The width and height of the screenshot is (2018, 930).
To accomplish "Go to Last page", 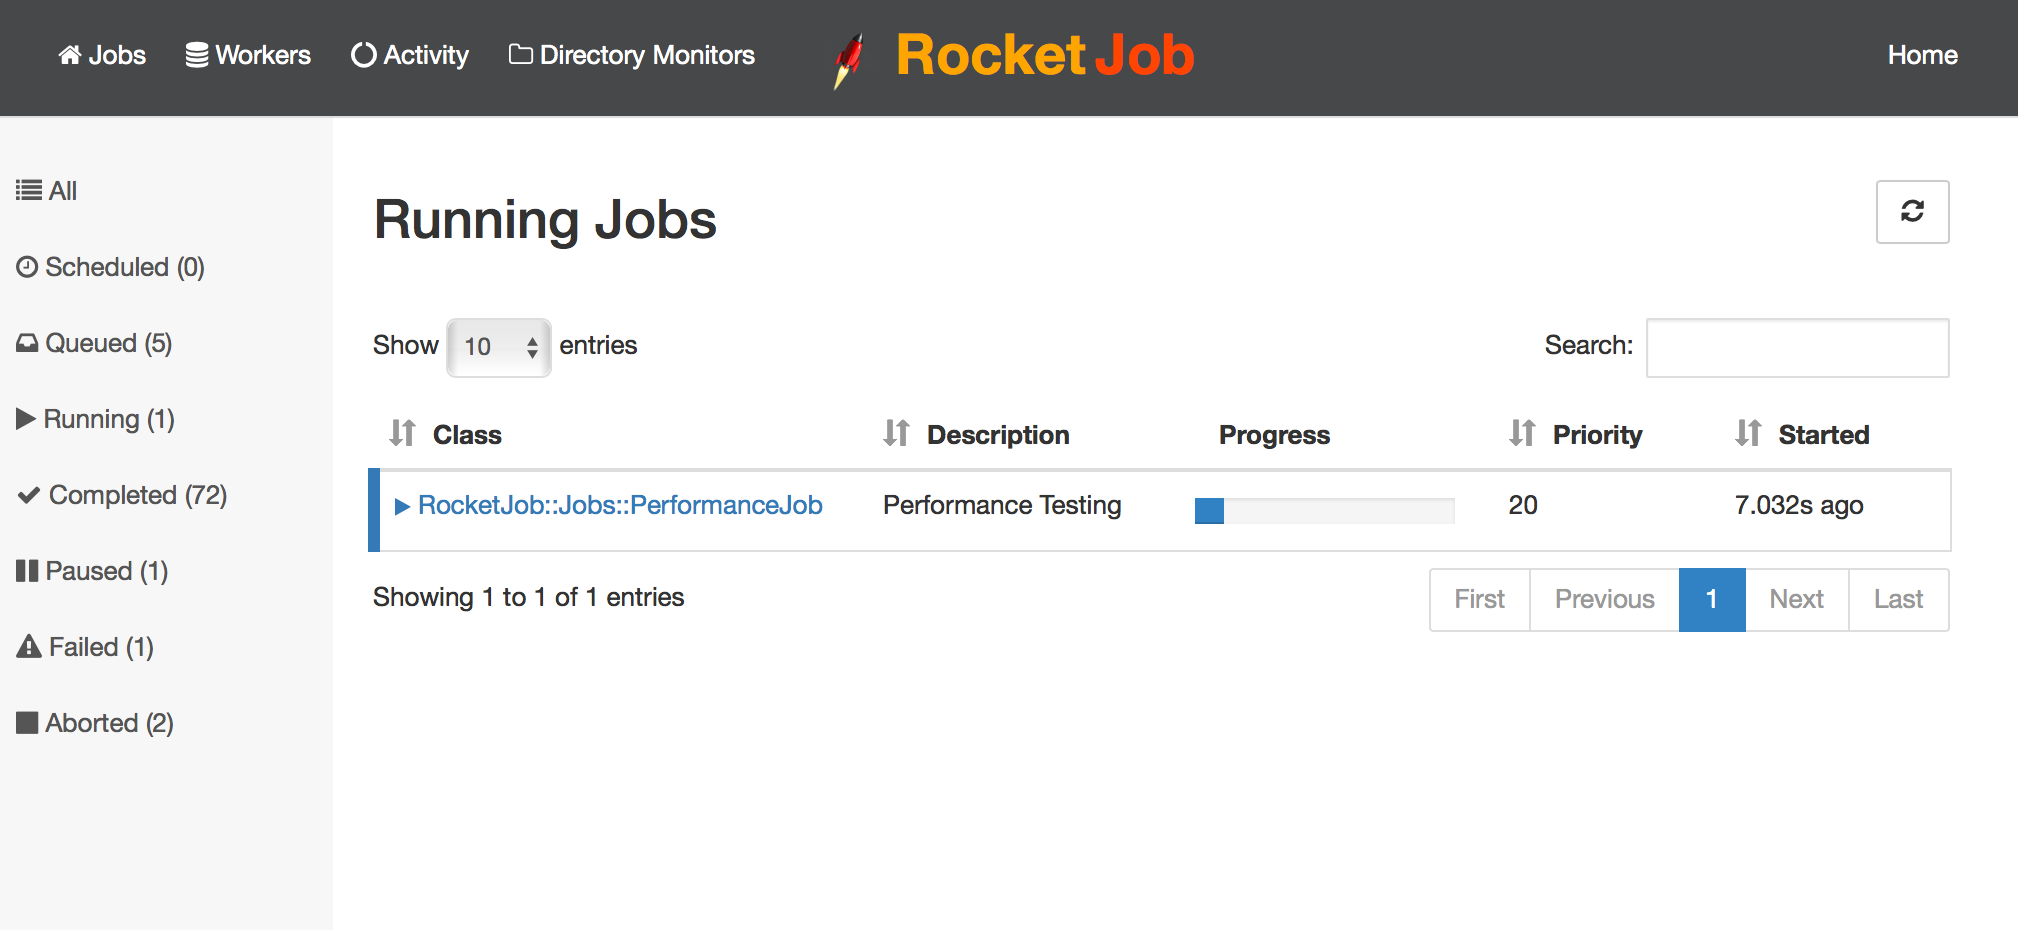I will [1898, 599].
